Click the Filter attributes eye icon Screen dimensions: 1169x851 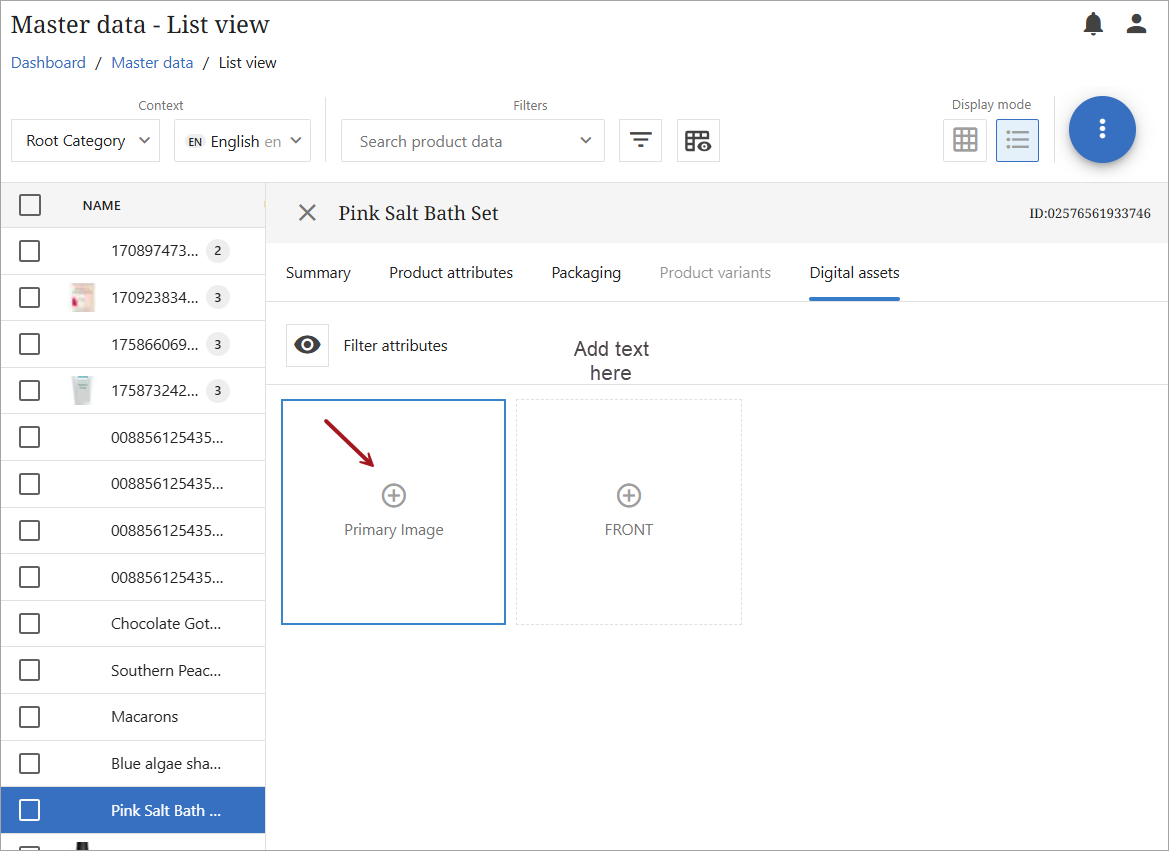[307, 345]
